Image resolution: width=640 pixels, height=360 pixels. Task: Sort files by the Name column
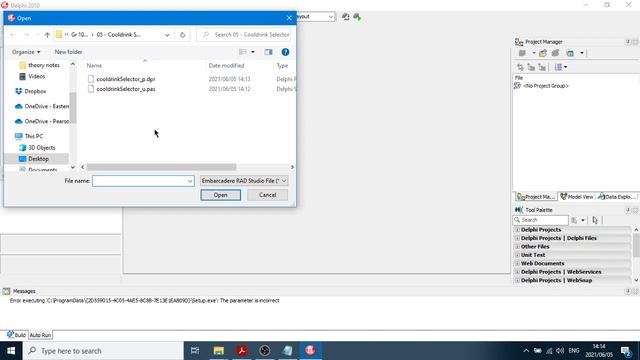pyautogui.click(x=94, y=65)
